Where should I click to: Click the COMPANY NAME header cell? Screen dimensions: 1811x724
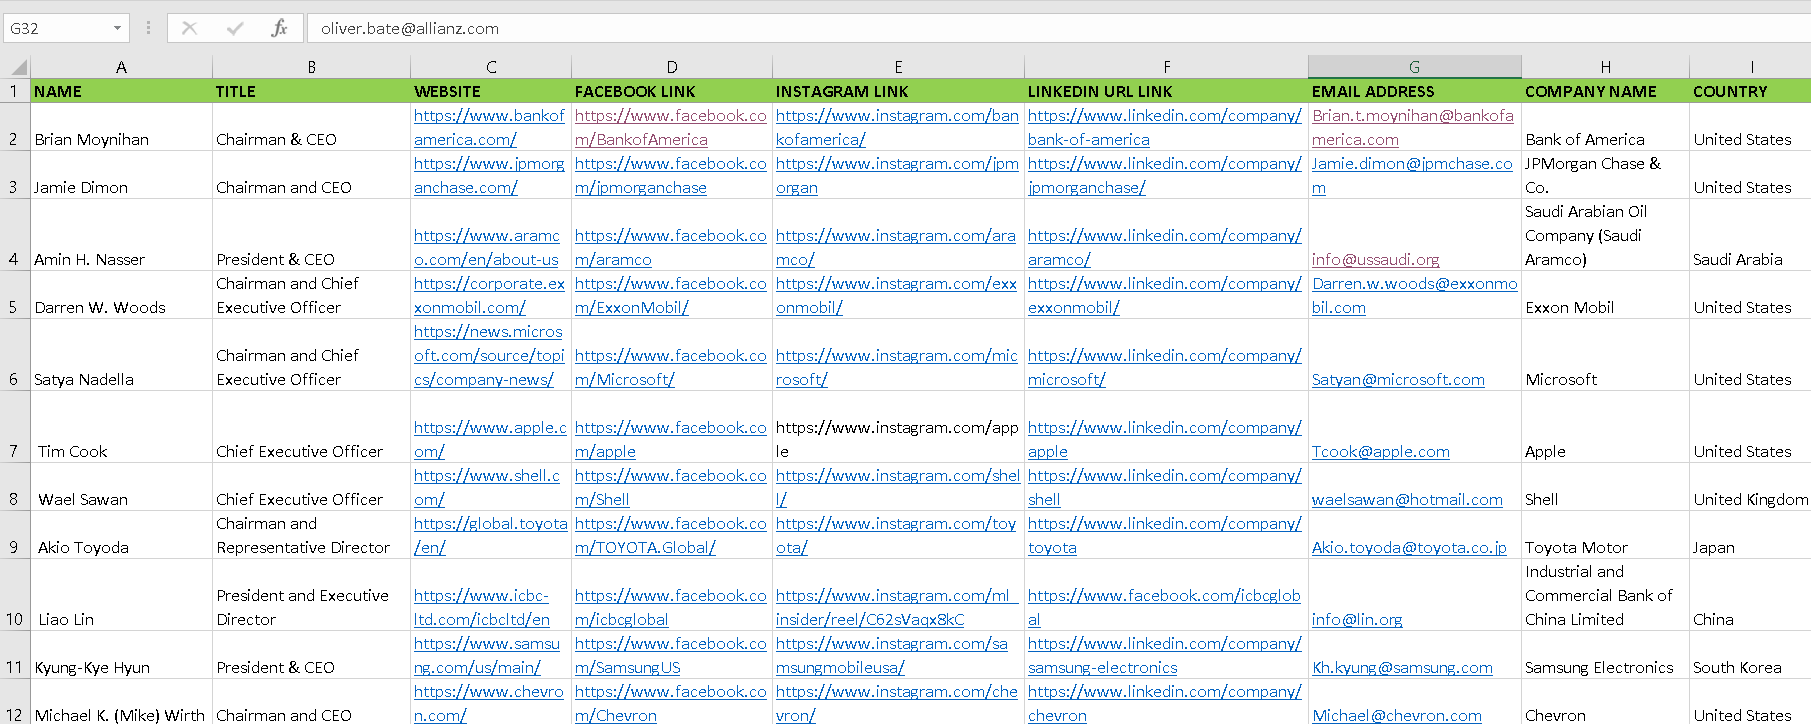point(1605,91)
